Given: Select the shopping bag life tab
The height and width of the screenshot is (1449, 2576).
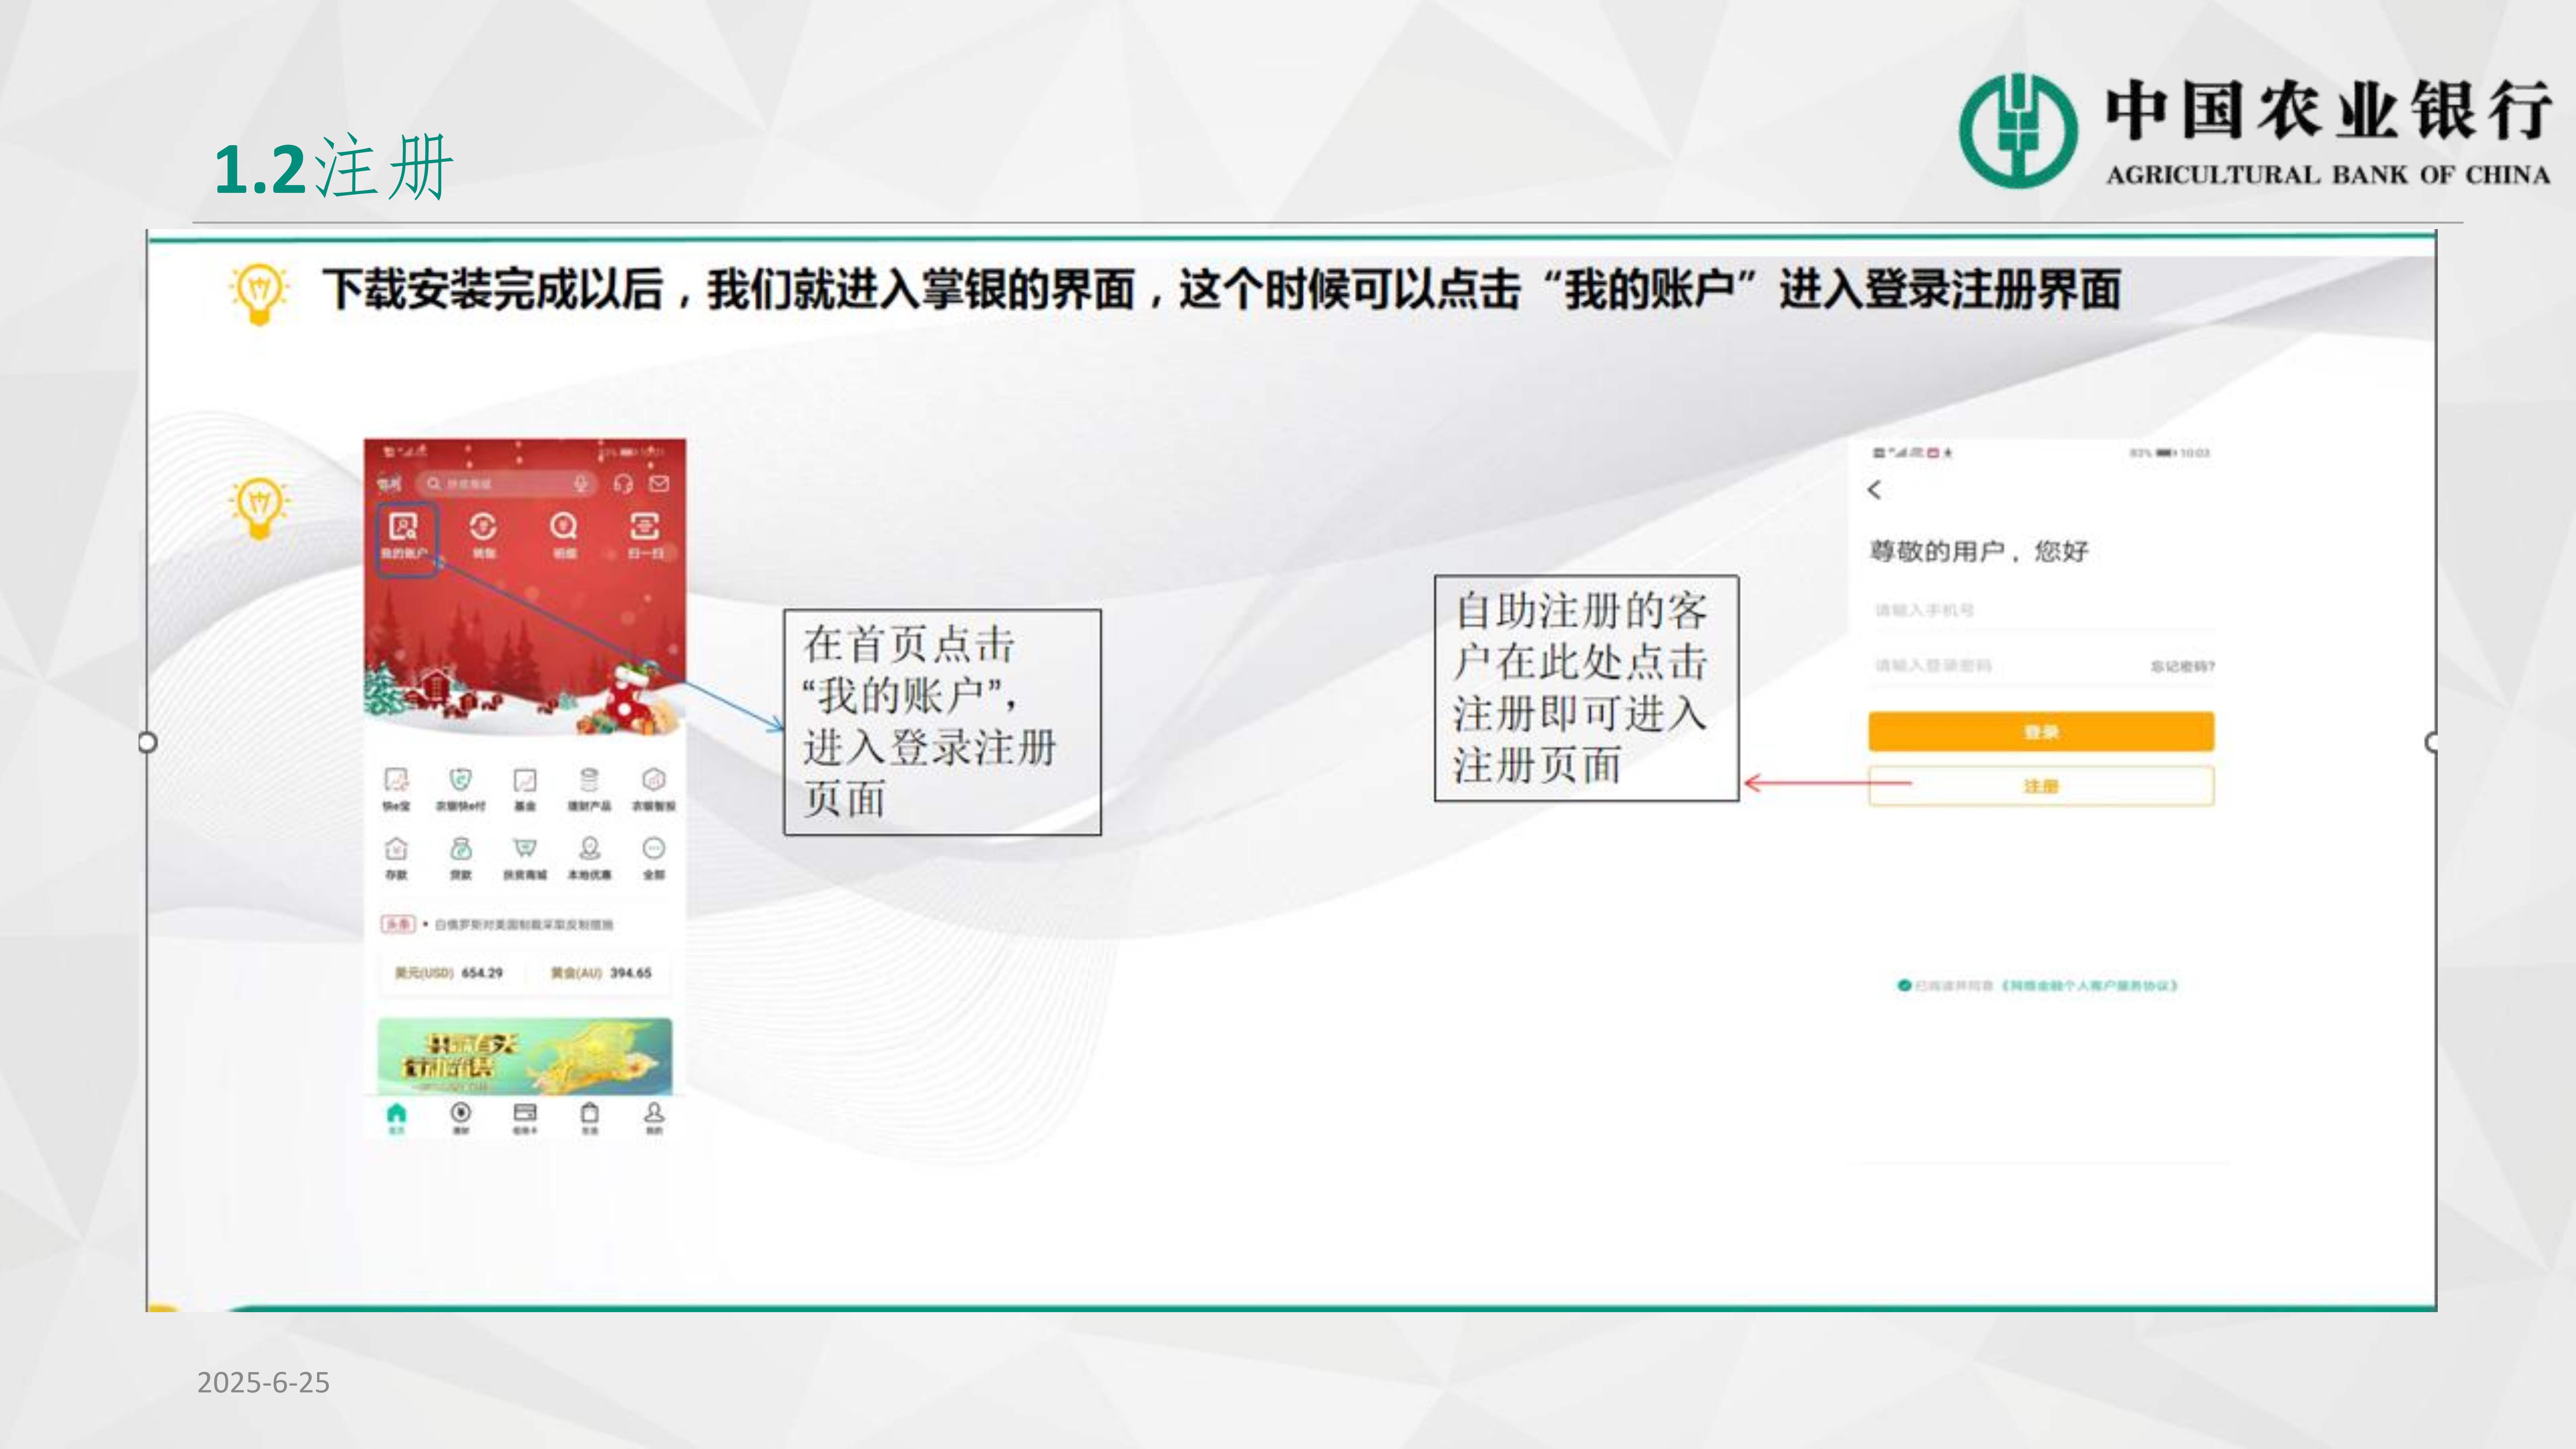Looking at the screenshot, I should (x=590, y=1118).
